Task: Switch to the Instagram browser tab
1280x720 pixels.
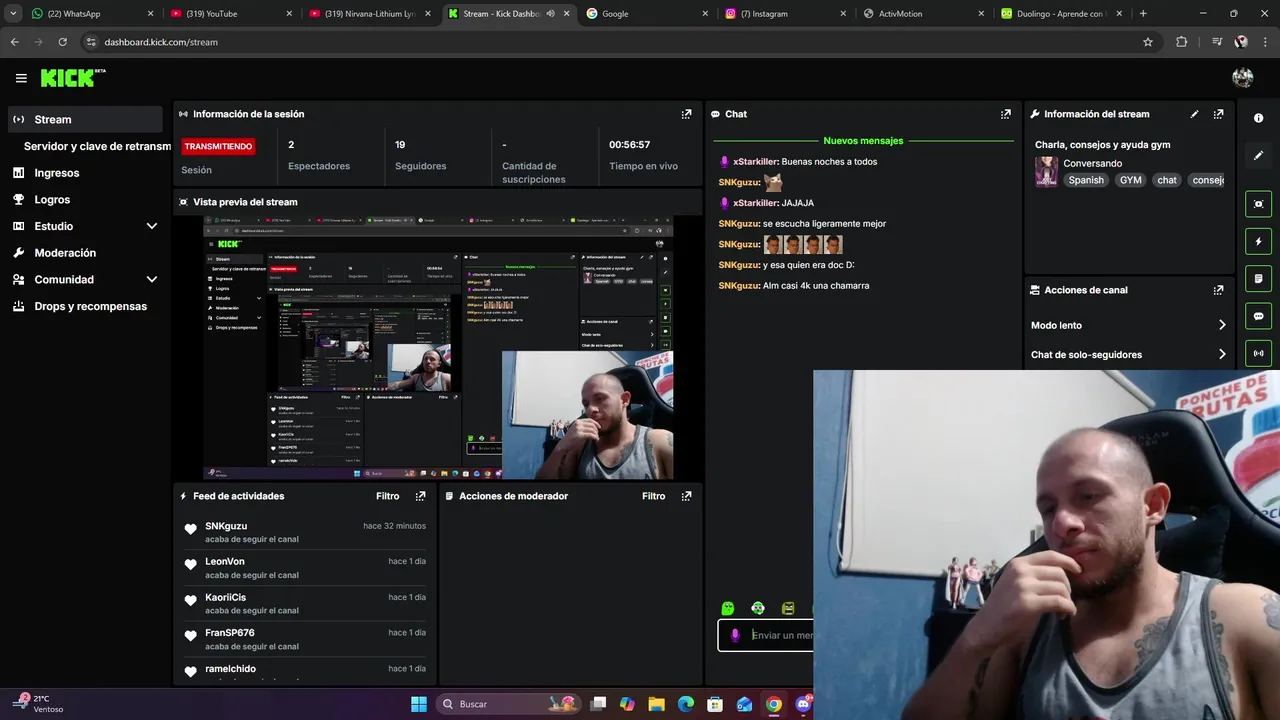Action: [784, 14]
